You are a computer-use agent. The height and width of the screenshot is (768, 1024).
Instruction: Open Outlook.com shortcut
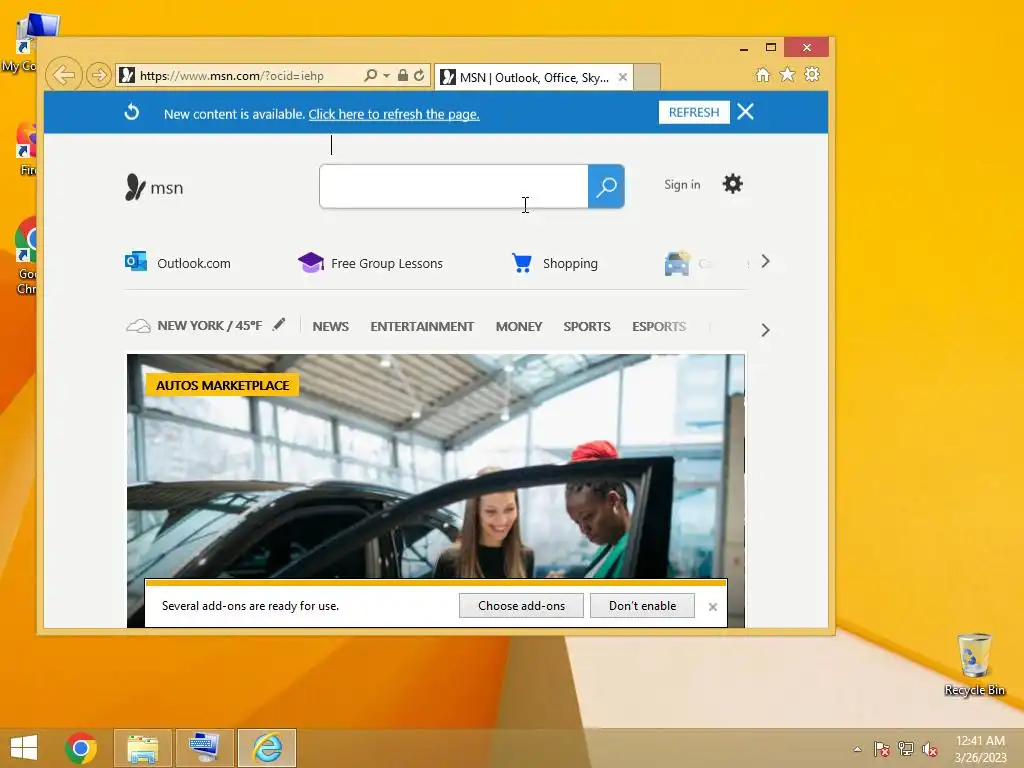click(x=193, y=263)
